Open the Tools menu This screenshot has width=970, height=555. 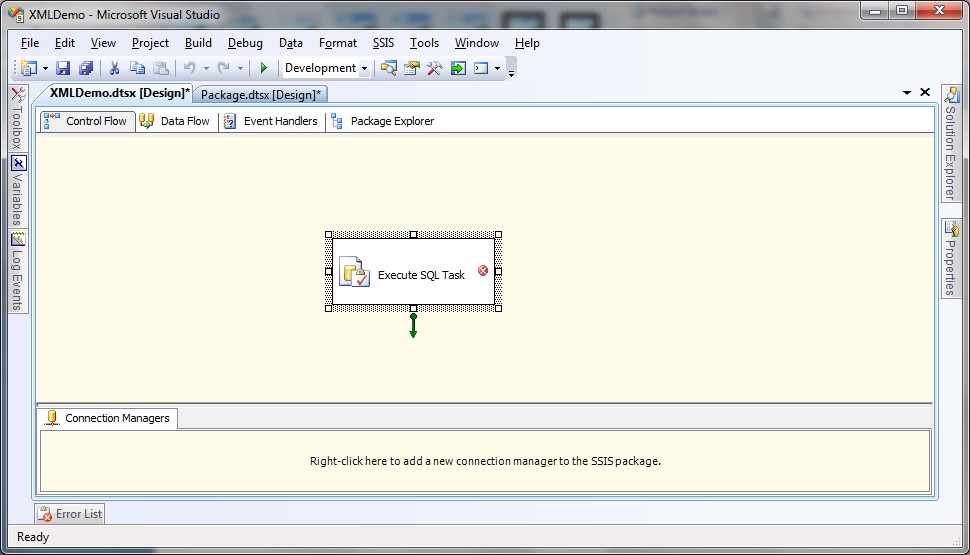click(424, 43)
